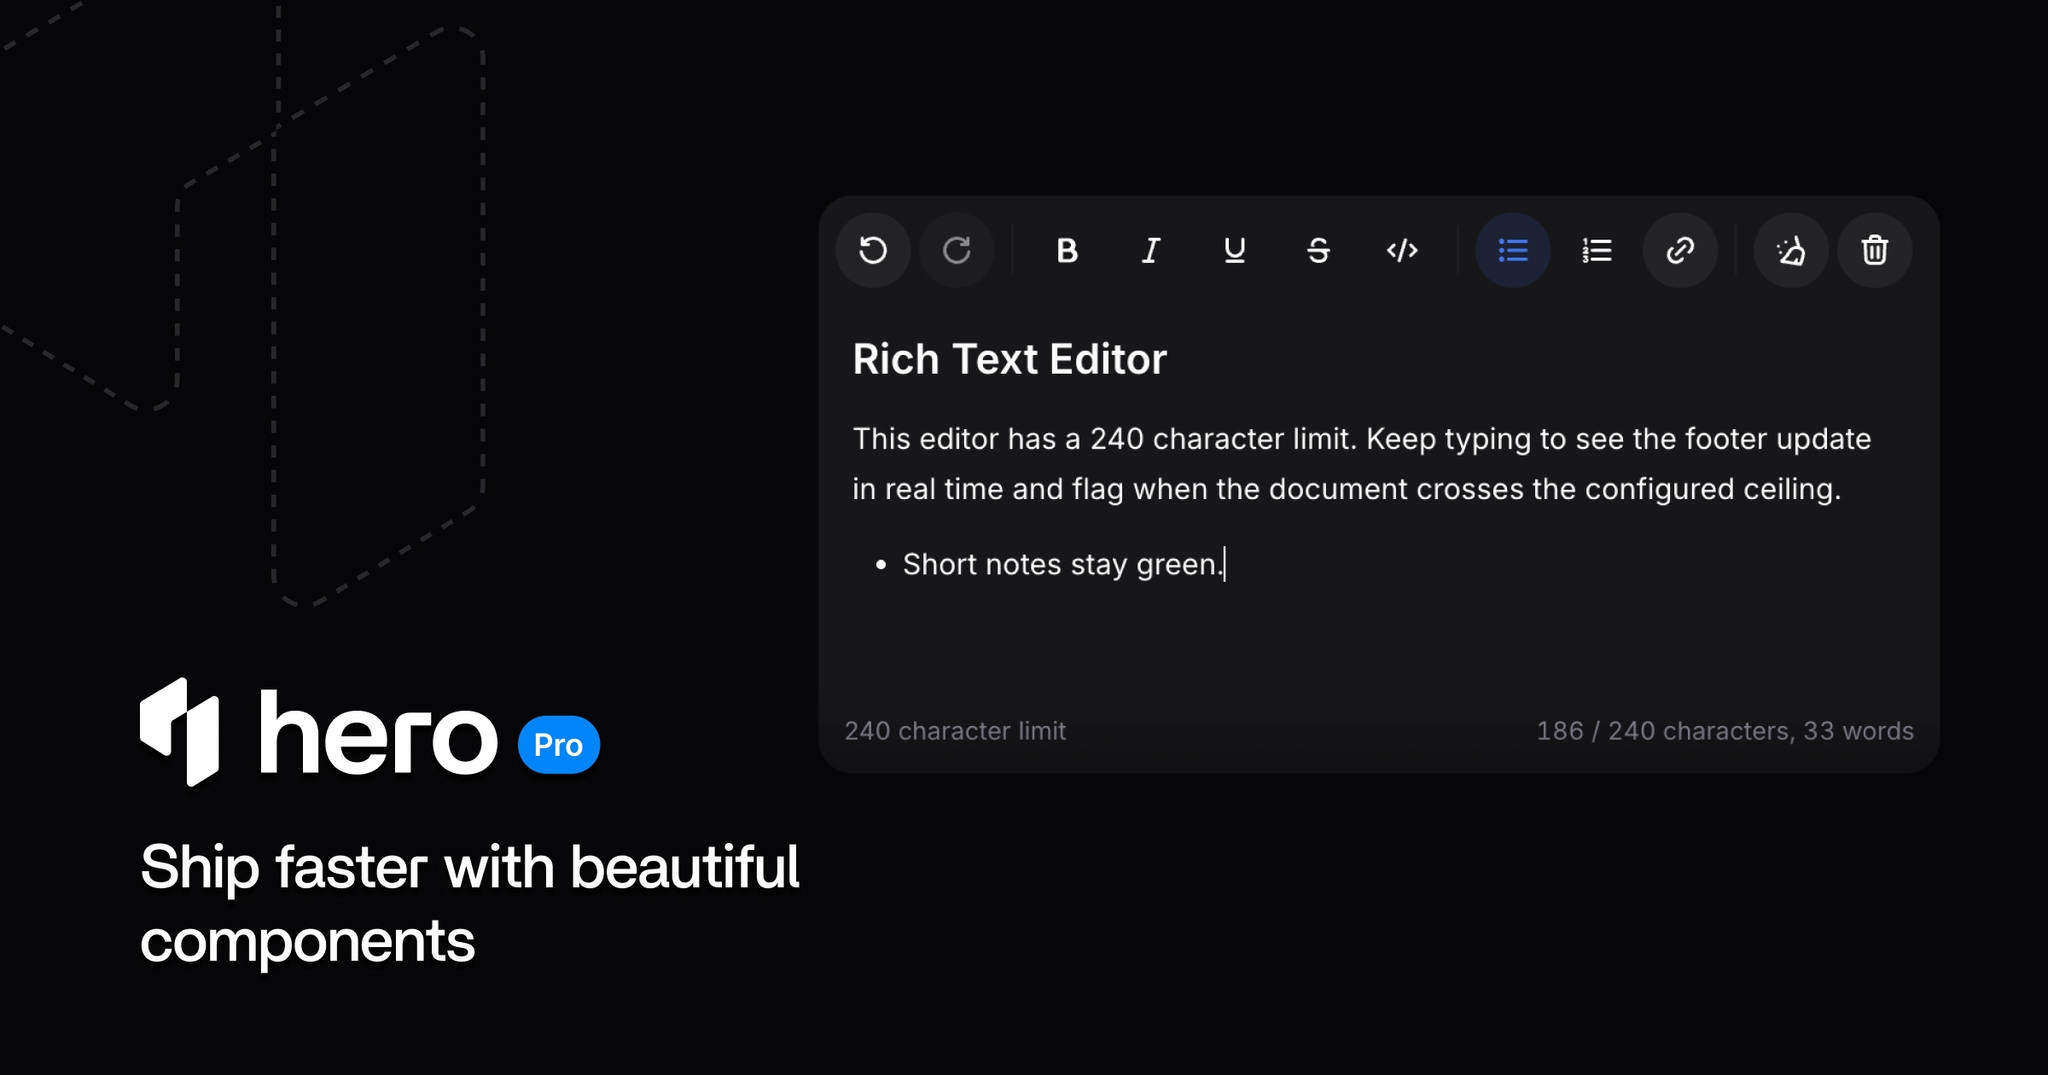Click the blue 'Pro' badge
Viewport: 2048px width, 1075px height.
point(559,745)
